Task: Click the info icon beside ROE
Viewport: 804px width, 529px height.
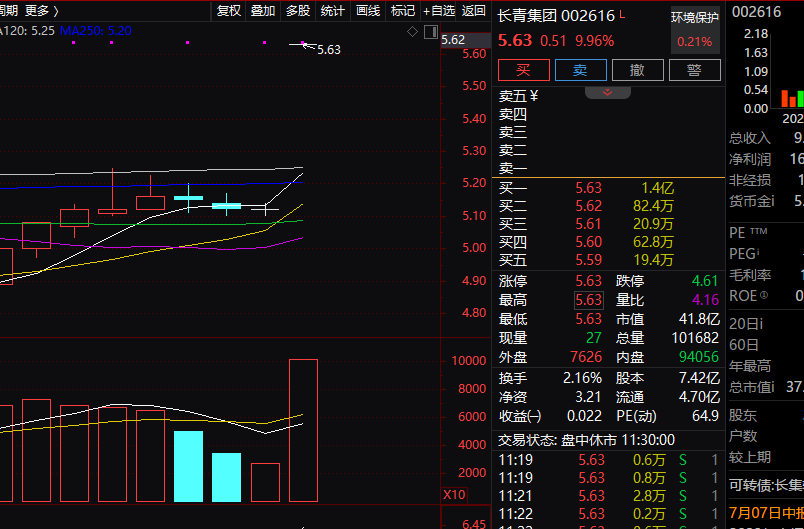Action: pyautogui.click(x=764, y=295)
